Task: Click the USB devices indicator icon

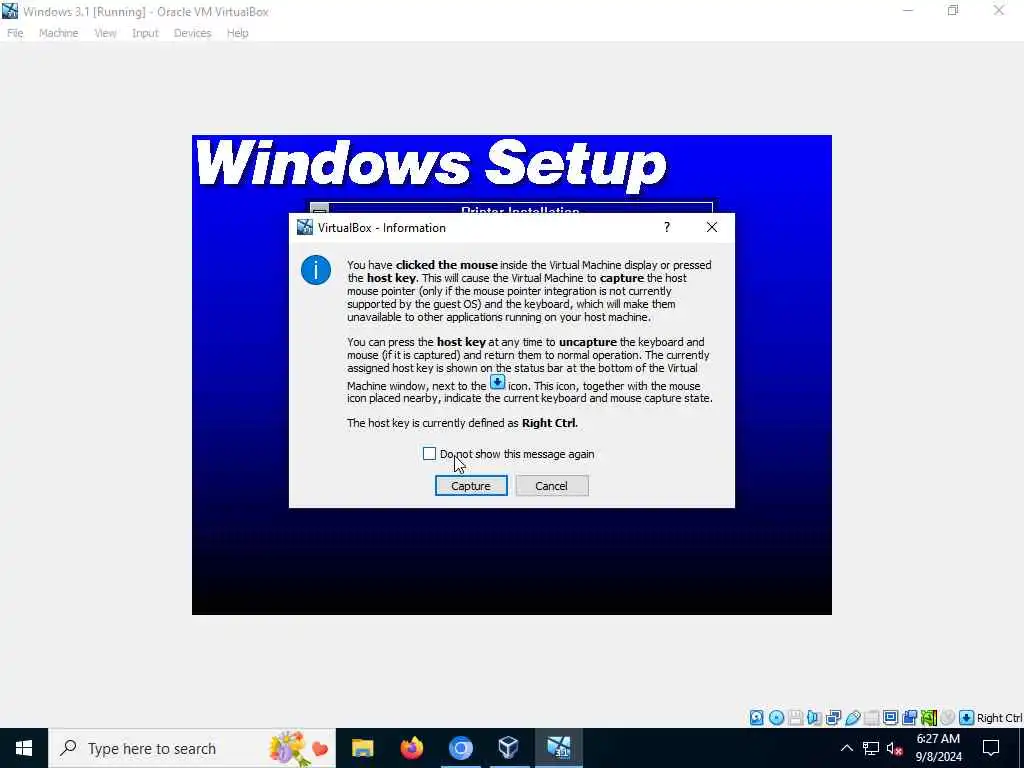Action: (852, 718)
